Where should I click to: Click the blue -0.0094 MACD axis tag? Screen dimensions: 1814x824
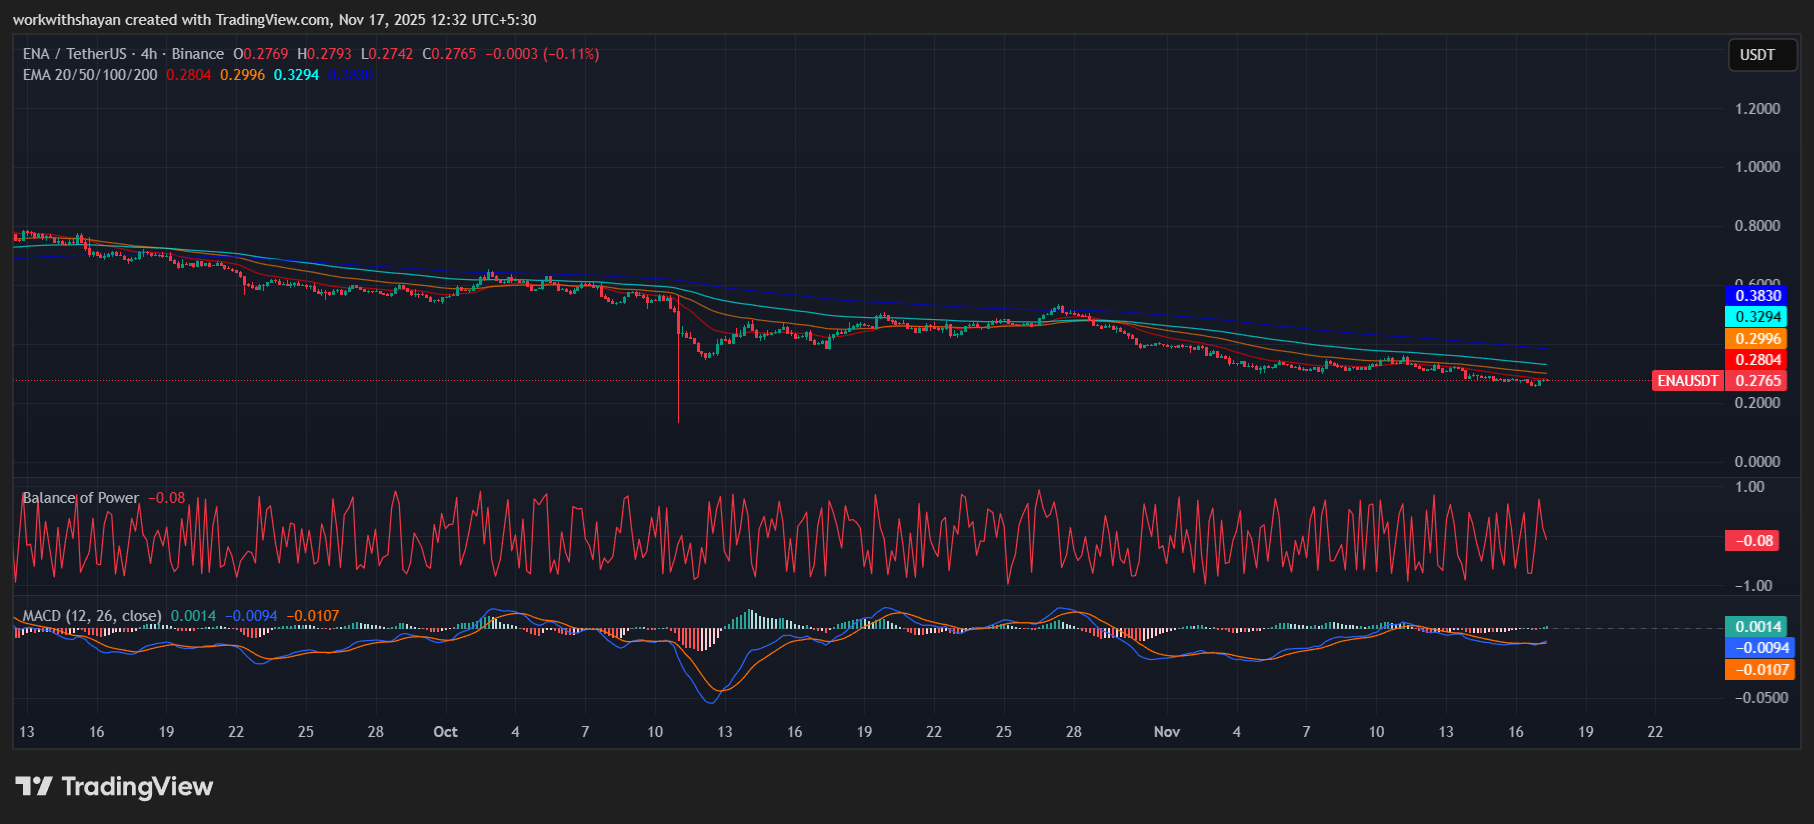tap(1758, 648)
